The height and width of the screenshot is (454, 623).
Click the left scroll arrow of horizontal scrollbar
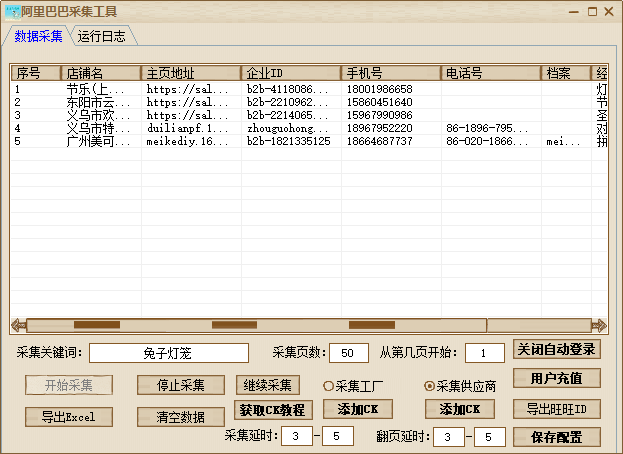[x=18, y=325]
